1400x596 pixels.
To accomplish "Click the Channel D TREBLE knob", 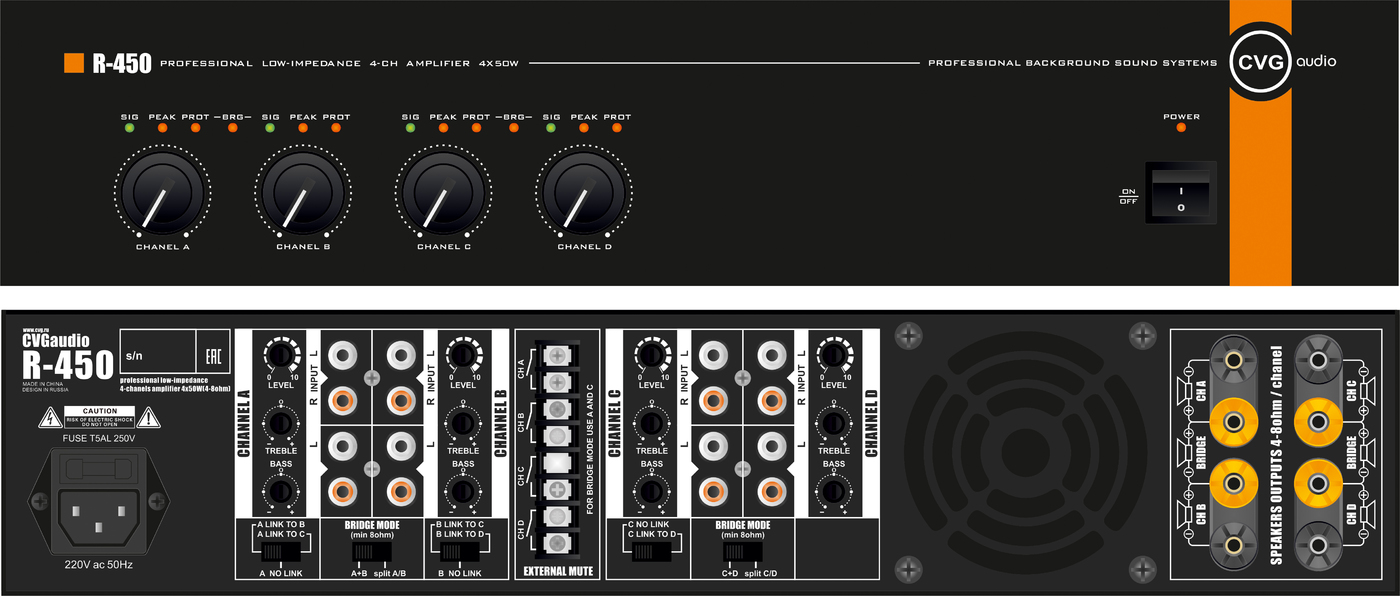I will tap(834, 424).
